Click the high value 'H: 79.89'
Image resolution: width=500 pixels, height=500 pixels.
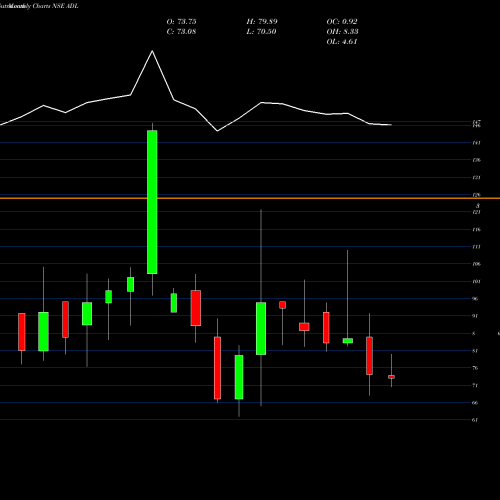pyautogui.click(x=262, y=22)
